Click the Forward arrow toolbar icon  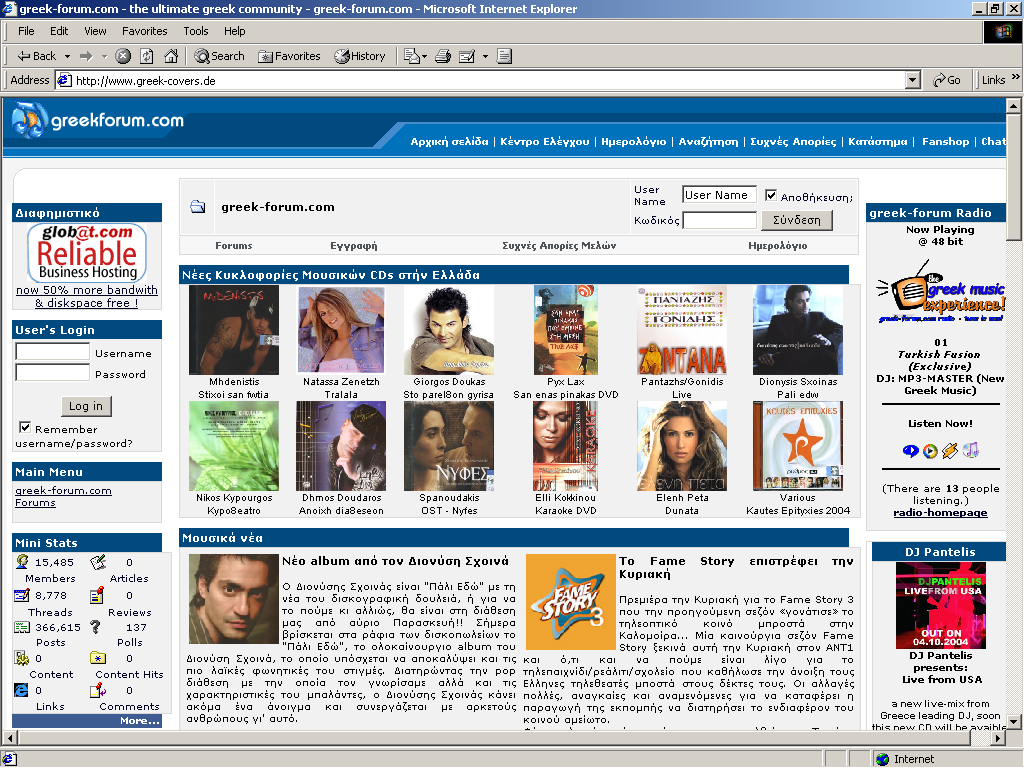point(86,56)
